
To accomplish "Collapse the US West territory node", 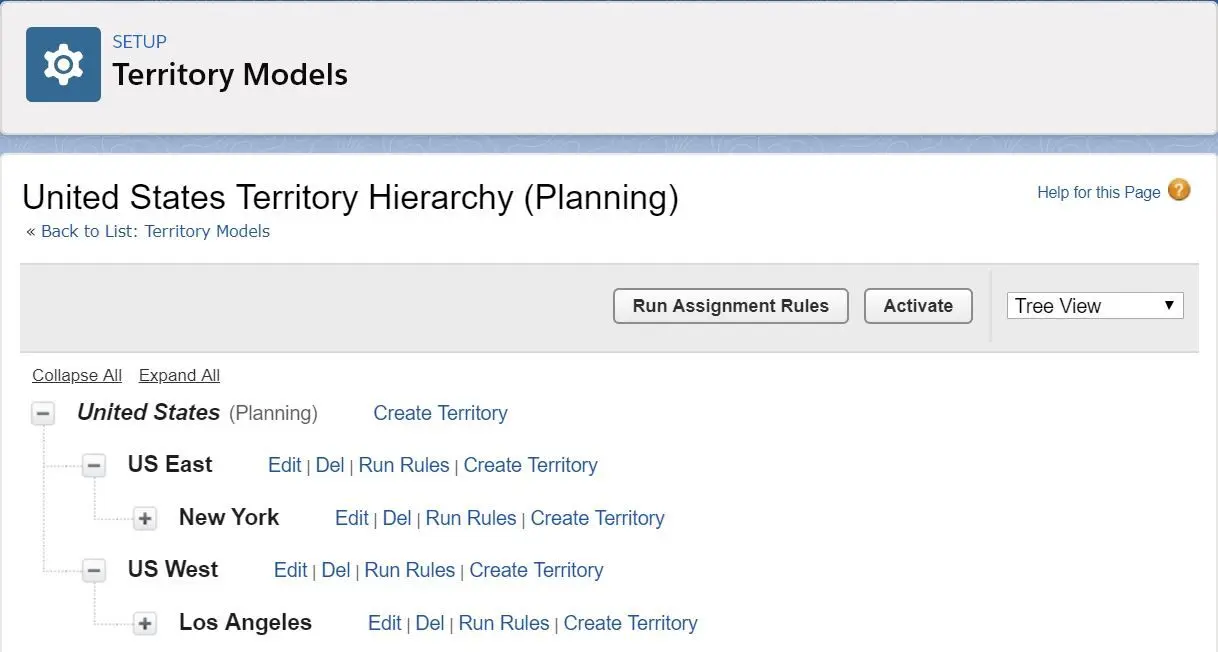I will pyautogui.click(x=94, y=571).
